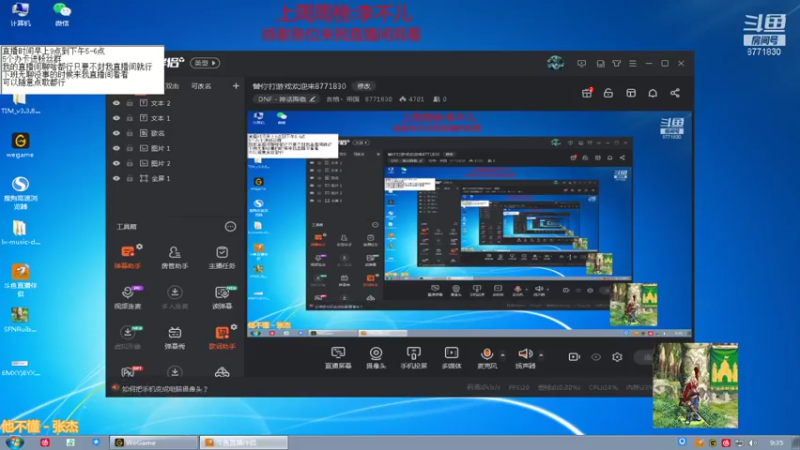Lock the 图片 1 source
This screenshot has width=800, height=450.
click(130, 148)
